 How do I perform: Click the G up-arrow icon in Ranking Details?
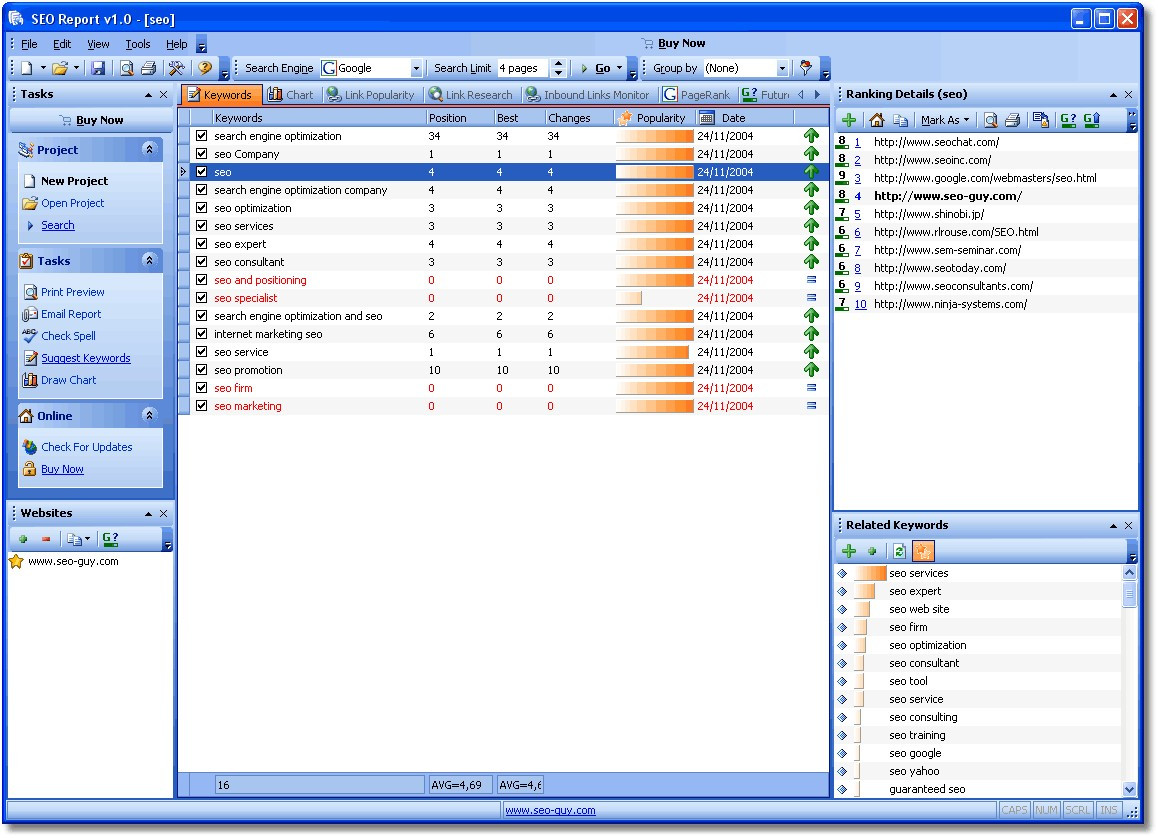click(x=1092, y=120)
